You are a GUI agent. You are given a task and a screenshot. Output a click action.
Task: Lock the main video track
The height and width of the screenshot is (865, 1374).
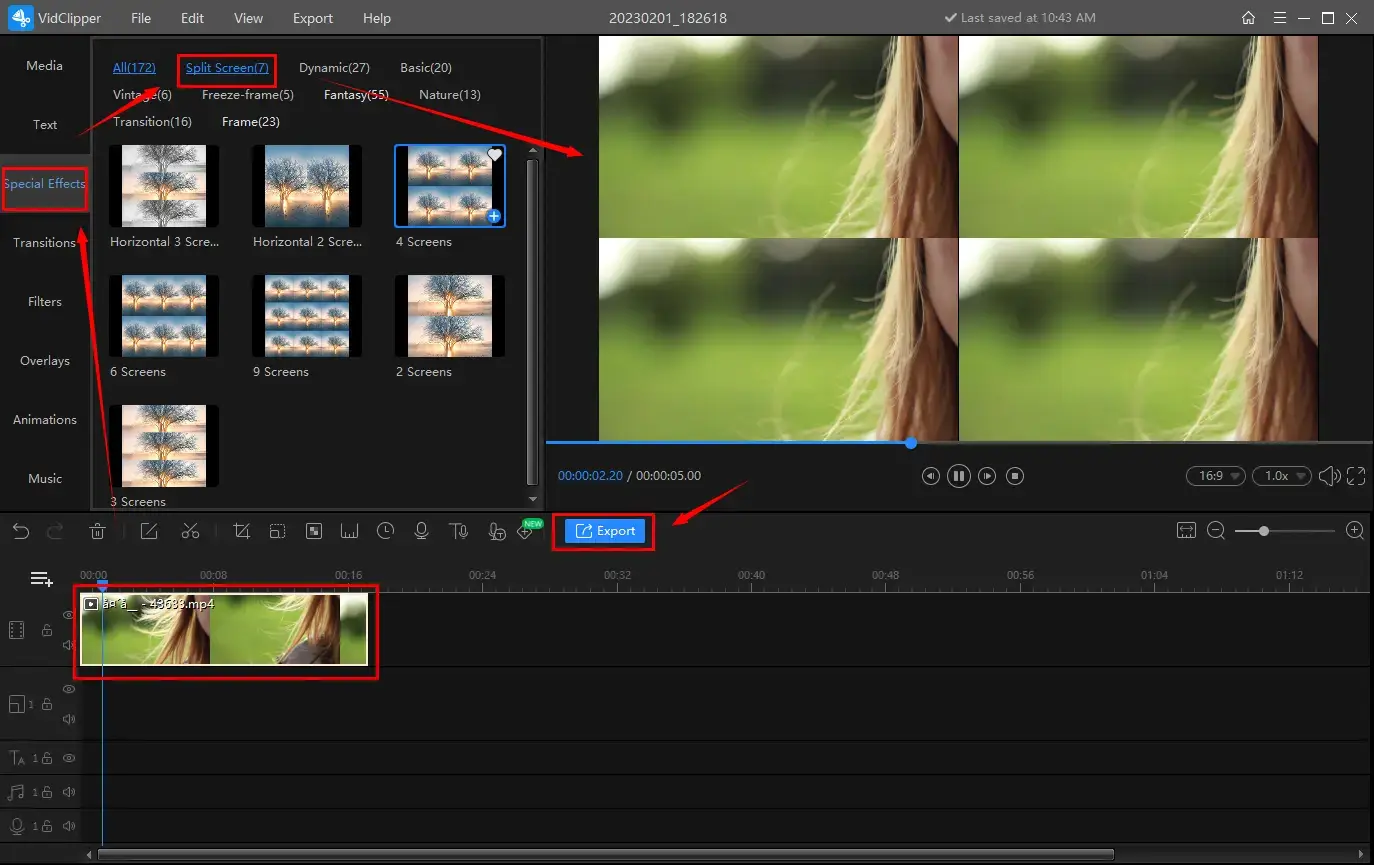click(x=46, y=630)
